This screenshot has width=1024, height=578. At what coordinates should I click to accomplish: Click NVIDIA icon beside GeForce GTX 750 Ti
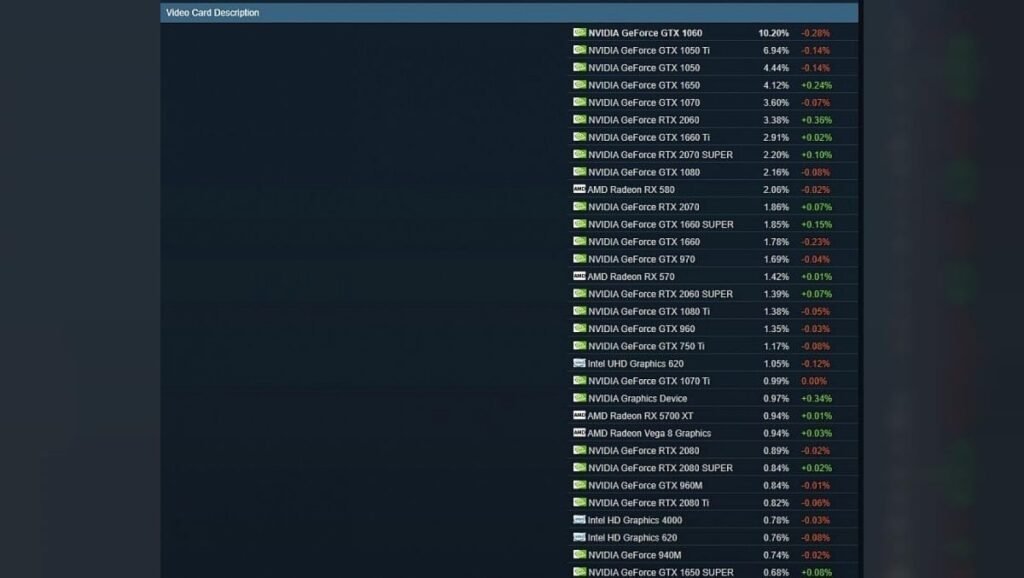tap(579, 345)
